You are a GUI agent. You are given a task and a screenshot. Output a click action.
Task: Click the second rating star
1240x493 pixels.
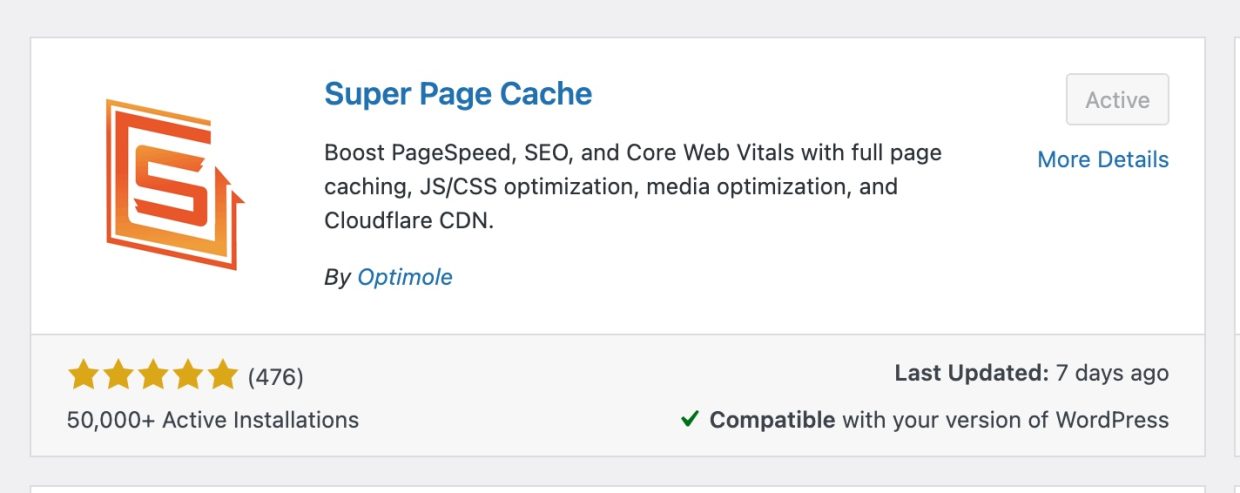coord(117,376)
